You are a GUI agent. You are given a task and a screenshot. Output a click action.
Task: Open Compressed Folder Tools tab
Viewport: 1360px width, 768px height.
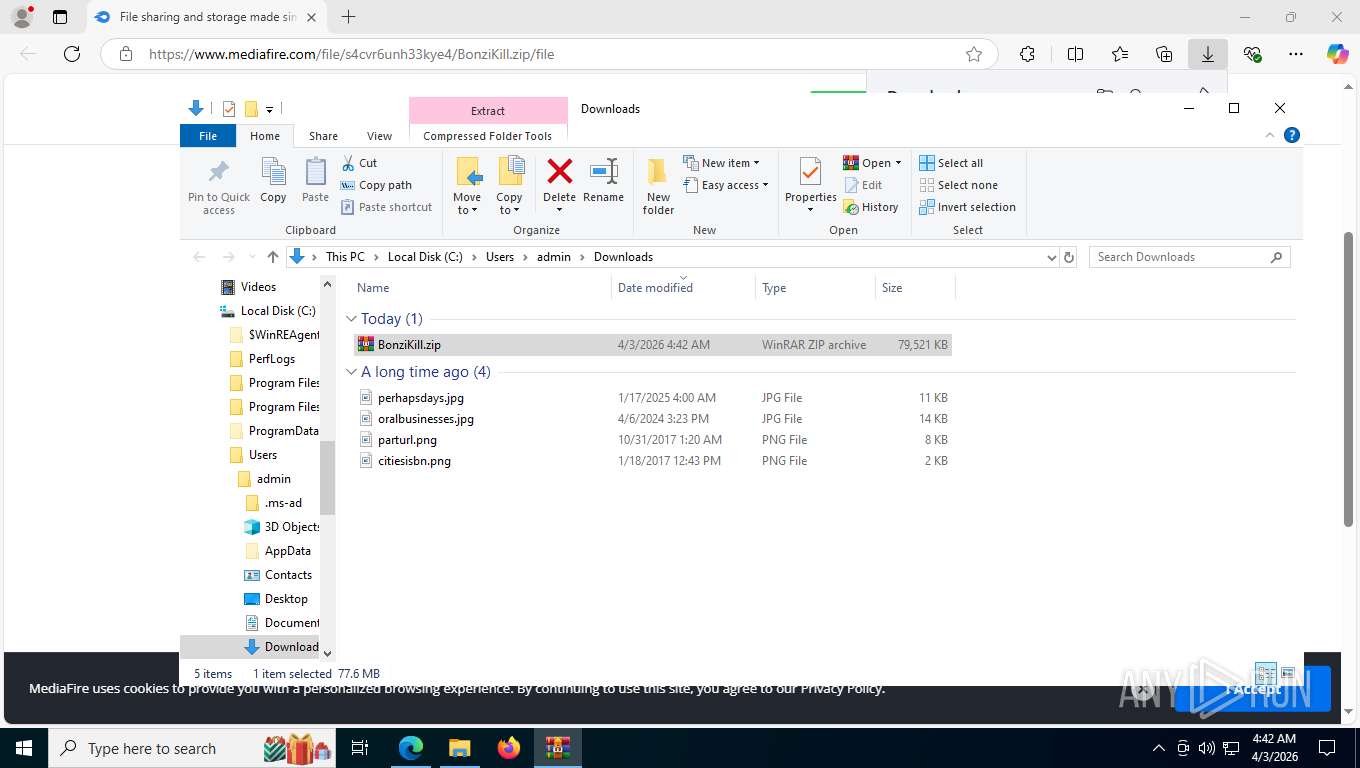488,136
